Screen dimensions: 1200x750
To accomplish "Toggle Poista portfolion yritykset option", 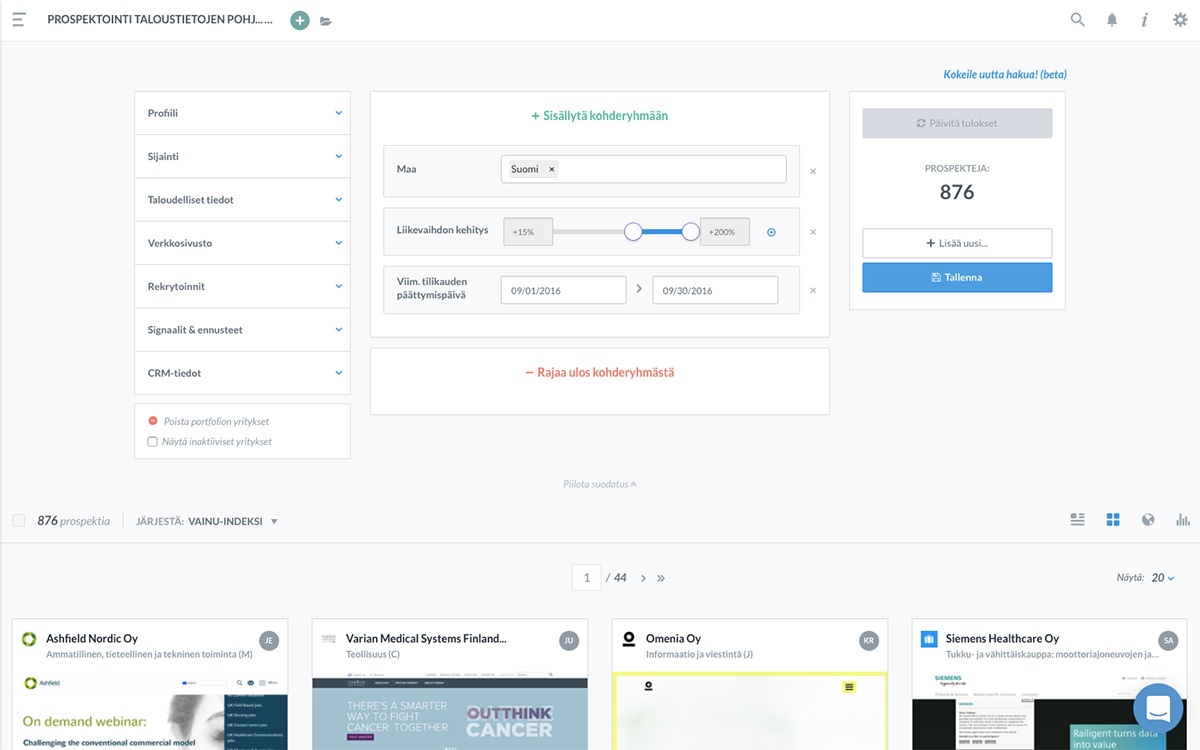I will 153,422.
